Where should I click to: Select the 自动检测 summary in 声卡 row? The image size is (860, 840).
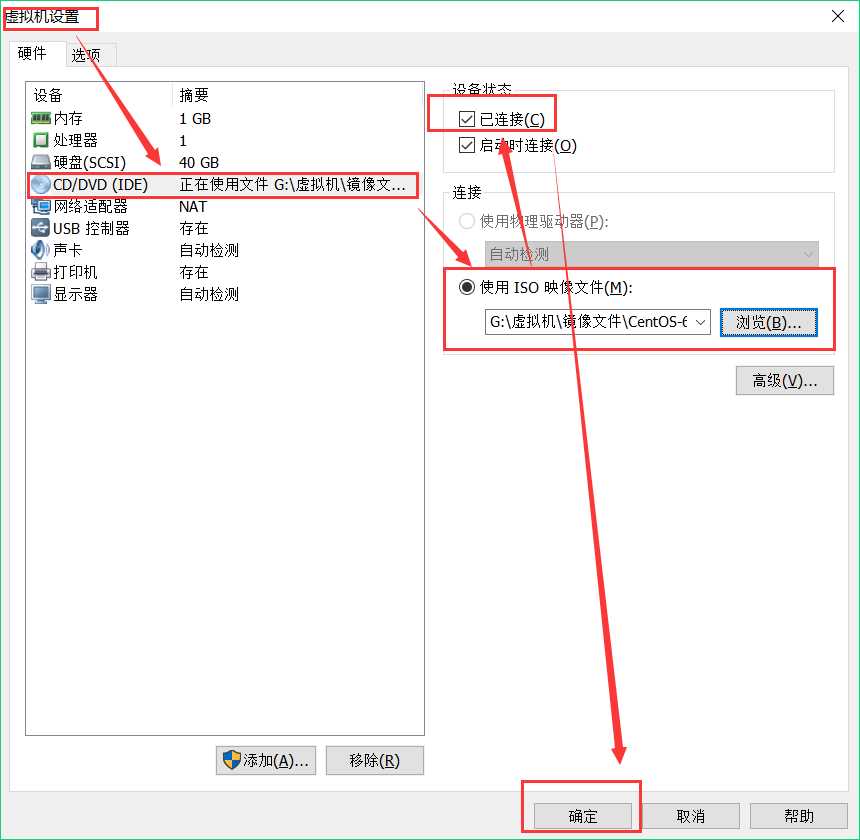pyautogui.click(x=209, y=250)
